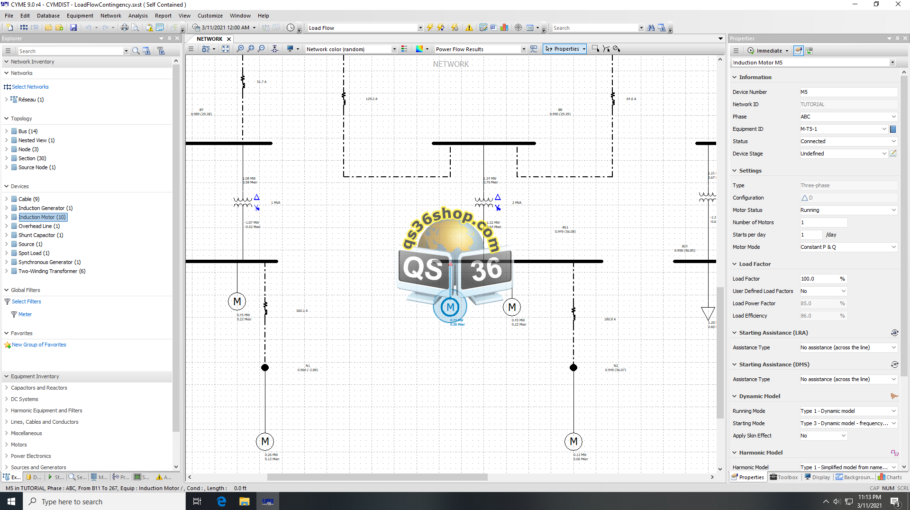
Task: Run the Load Flow analysis lightning bolt icon
Action: pos(430,28)
